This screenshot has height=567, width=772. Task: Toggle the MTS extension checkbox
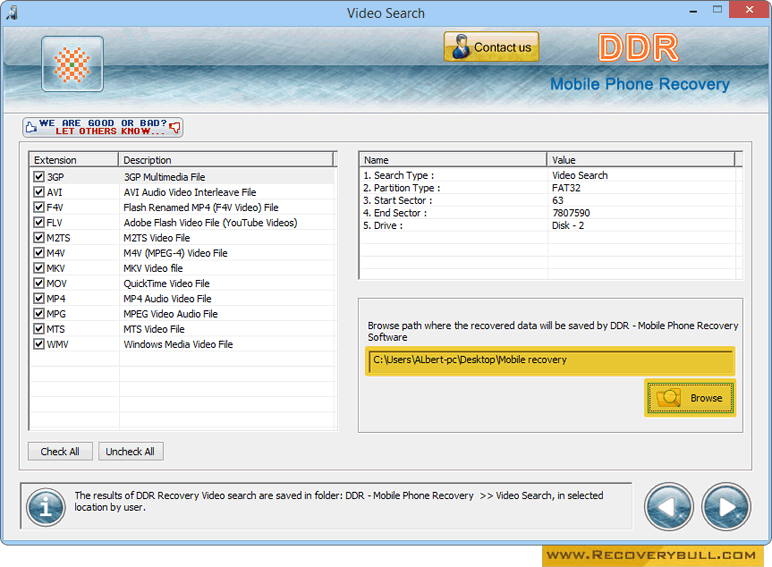click(x=39, y=329)
